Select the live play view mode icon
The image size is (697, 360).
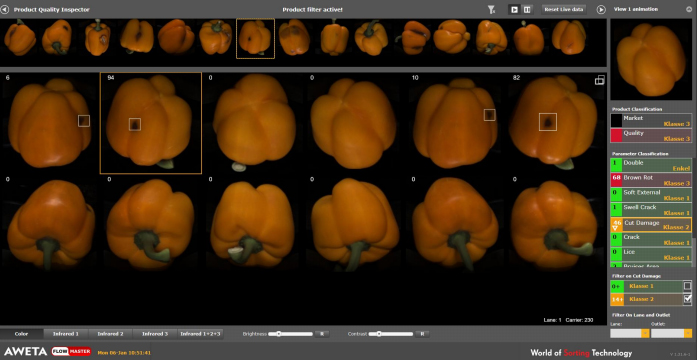[x=514, y=9]
